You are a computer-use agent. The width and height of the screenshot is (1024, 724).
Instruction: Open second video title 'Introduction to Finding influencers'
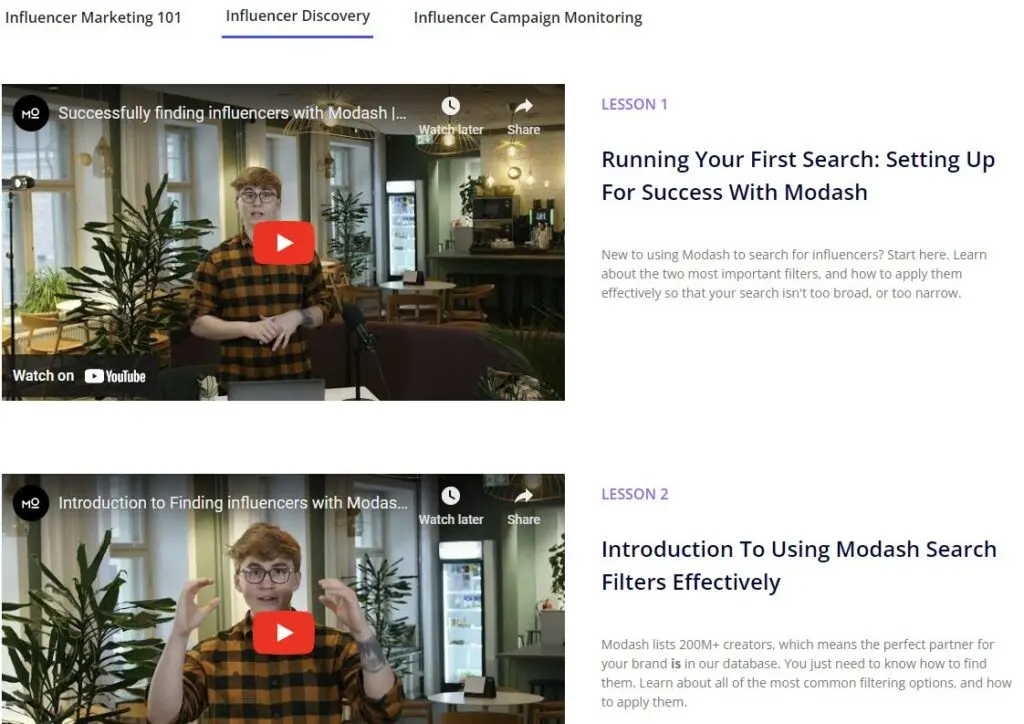232,503
